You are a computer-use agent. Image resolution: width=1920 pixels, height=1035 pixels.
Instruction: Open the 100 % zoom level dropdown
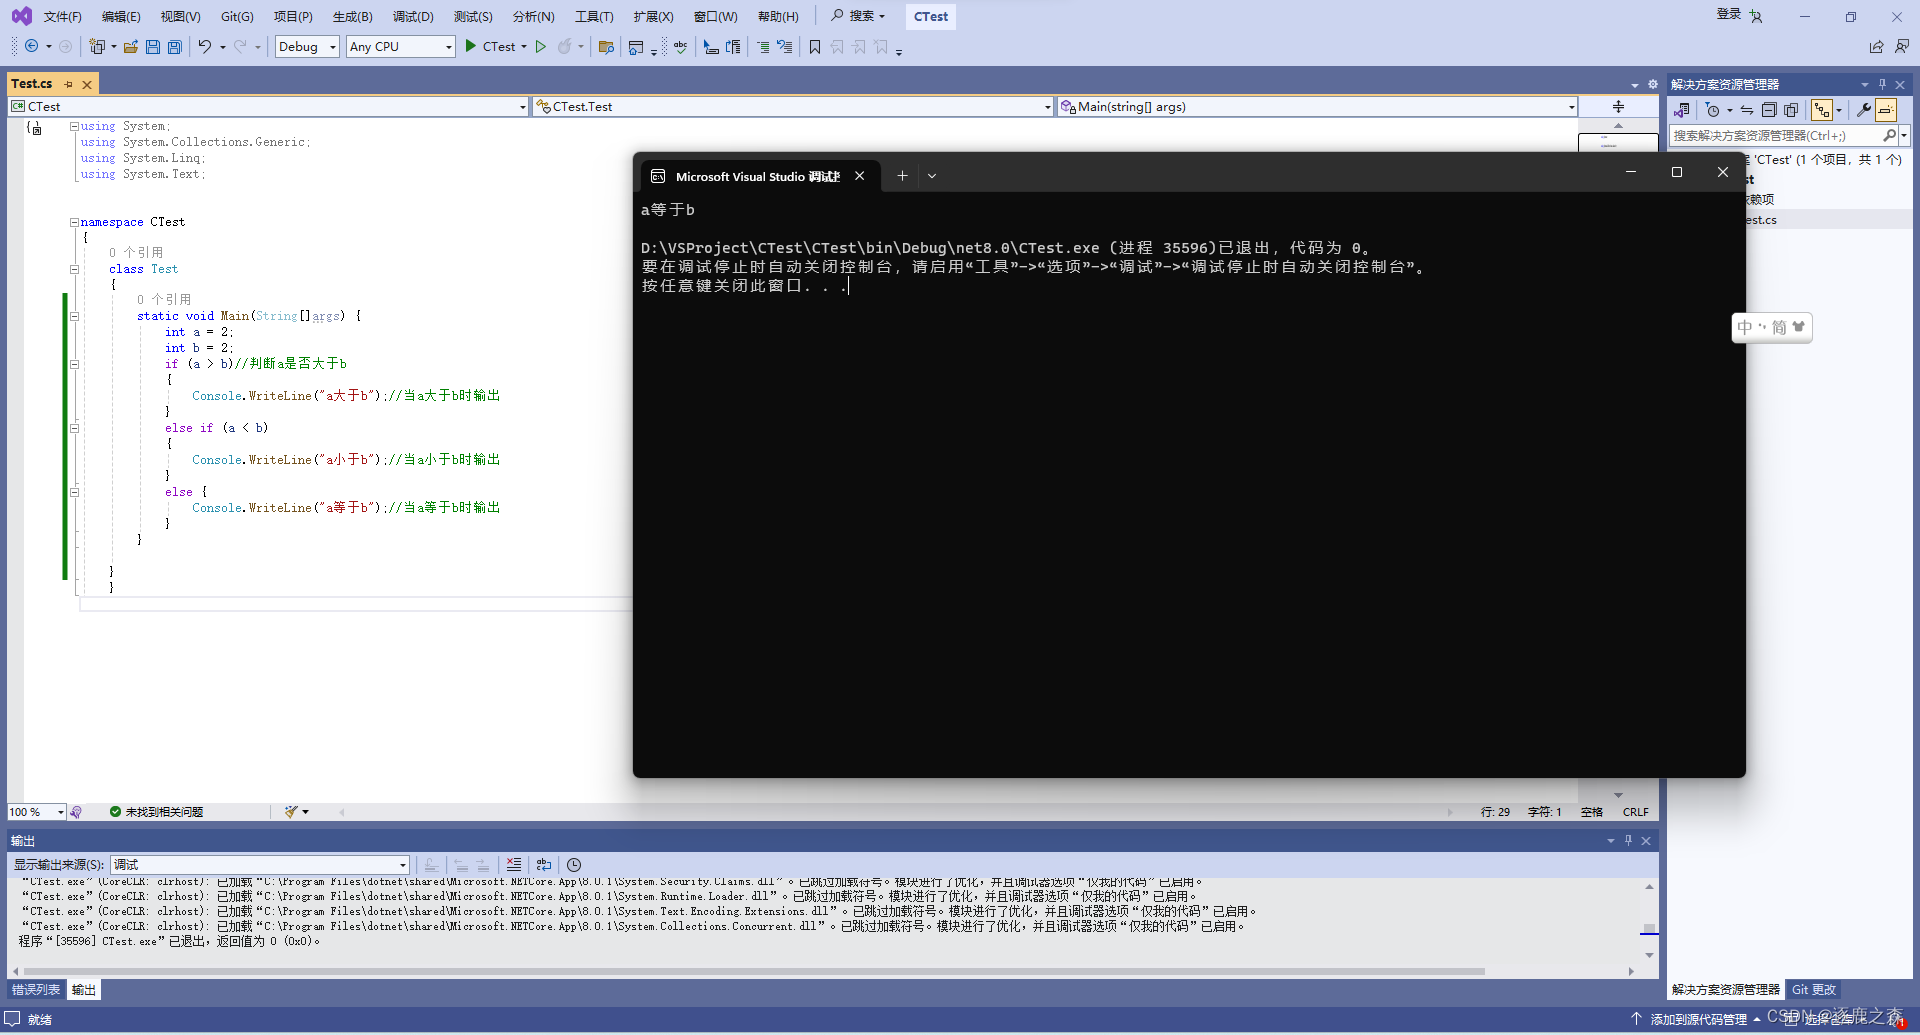(x=37, y=812)
